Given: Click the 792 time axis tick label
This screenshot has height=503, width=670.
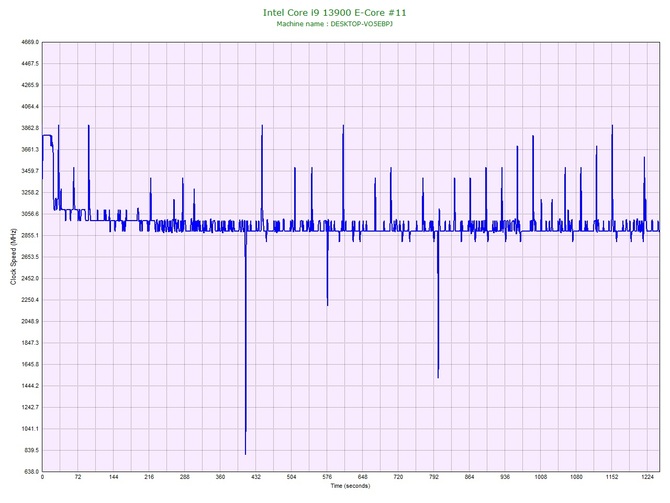Looking at the screenshot, I should 434,477.
